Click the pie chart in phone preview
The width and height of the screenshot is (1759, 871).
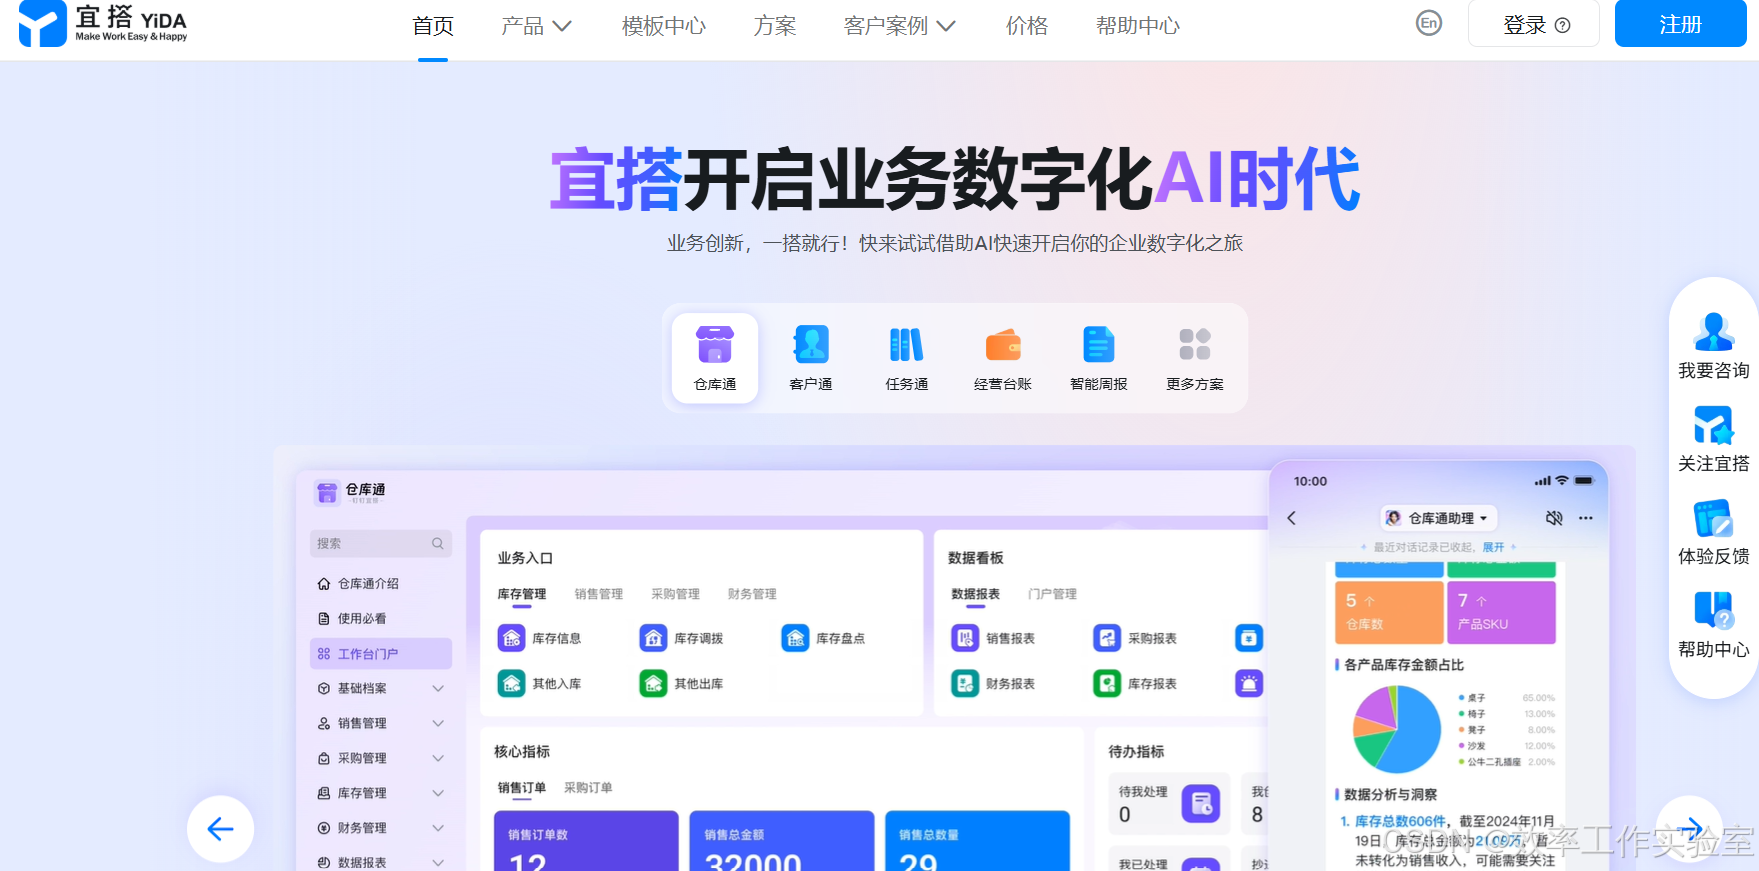coord(1397,729)
